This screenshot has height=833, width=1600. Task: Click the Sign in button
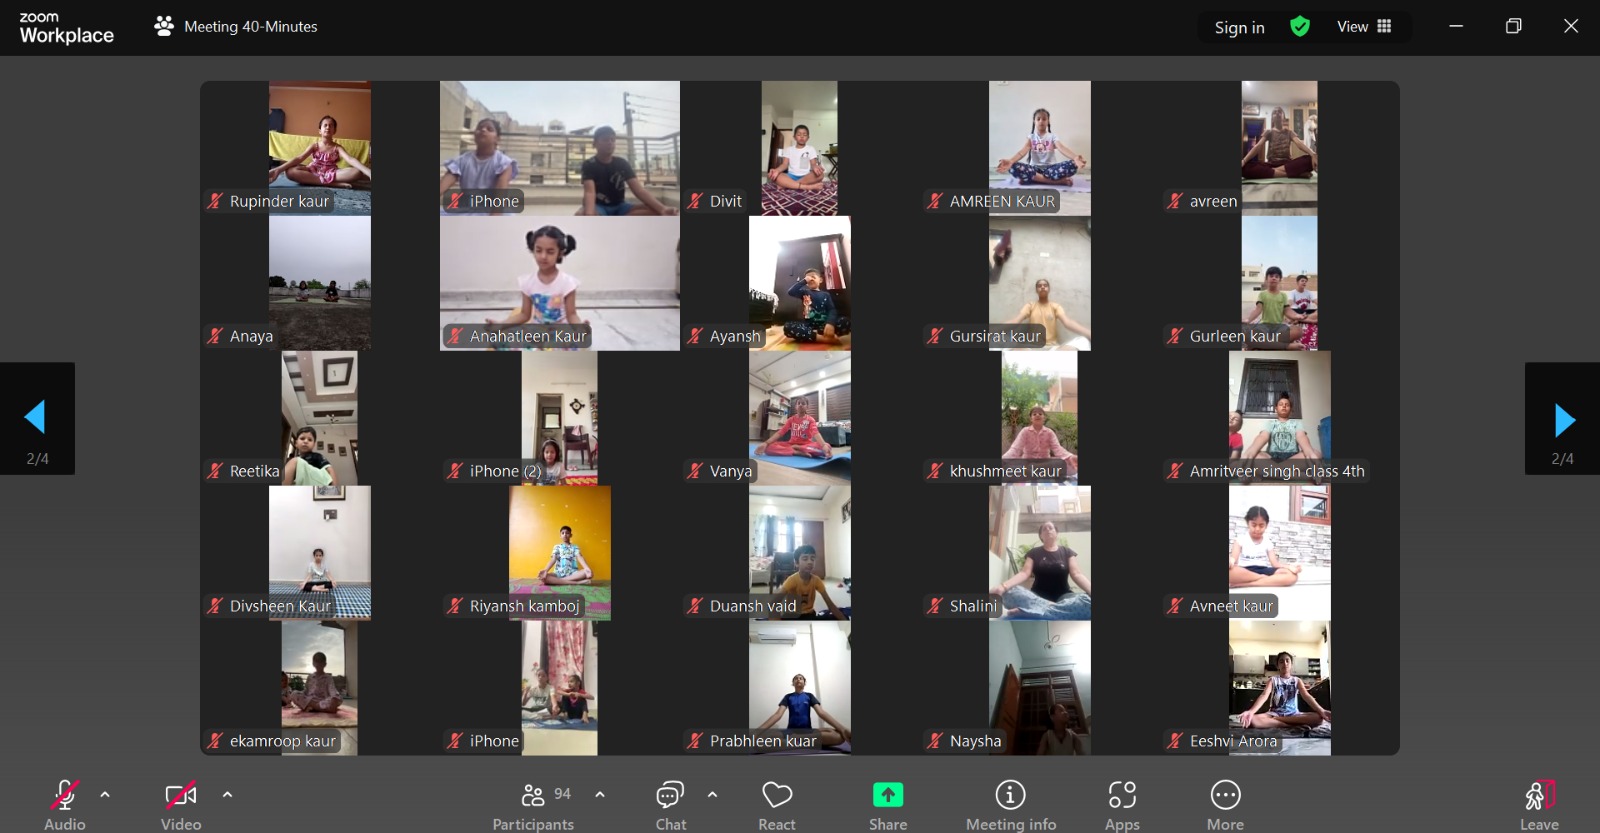pyautogui.click(x=1239, y=28)
